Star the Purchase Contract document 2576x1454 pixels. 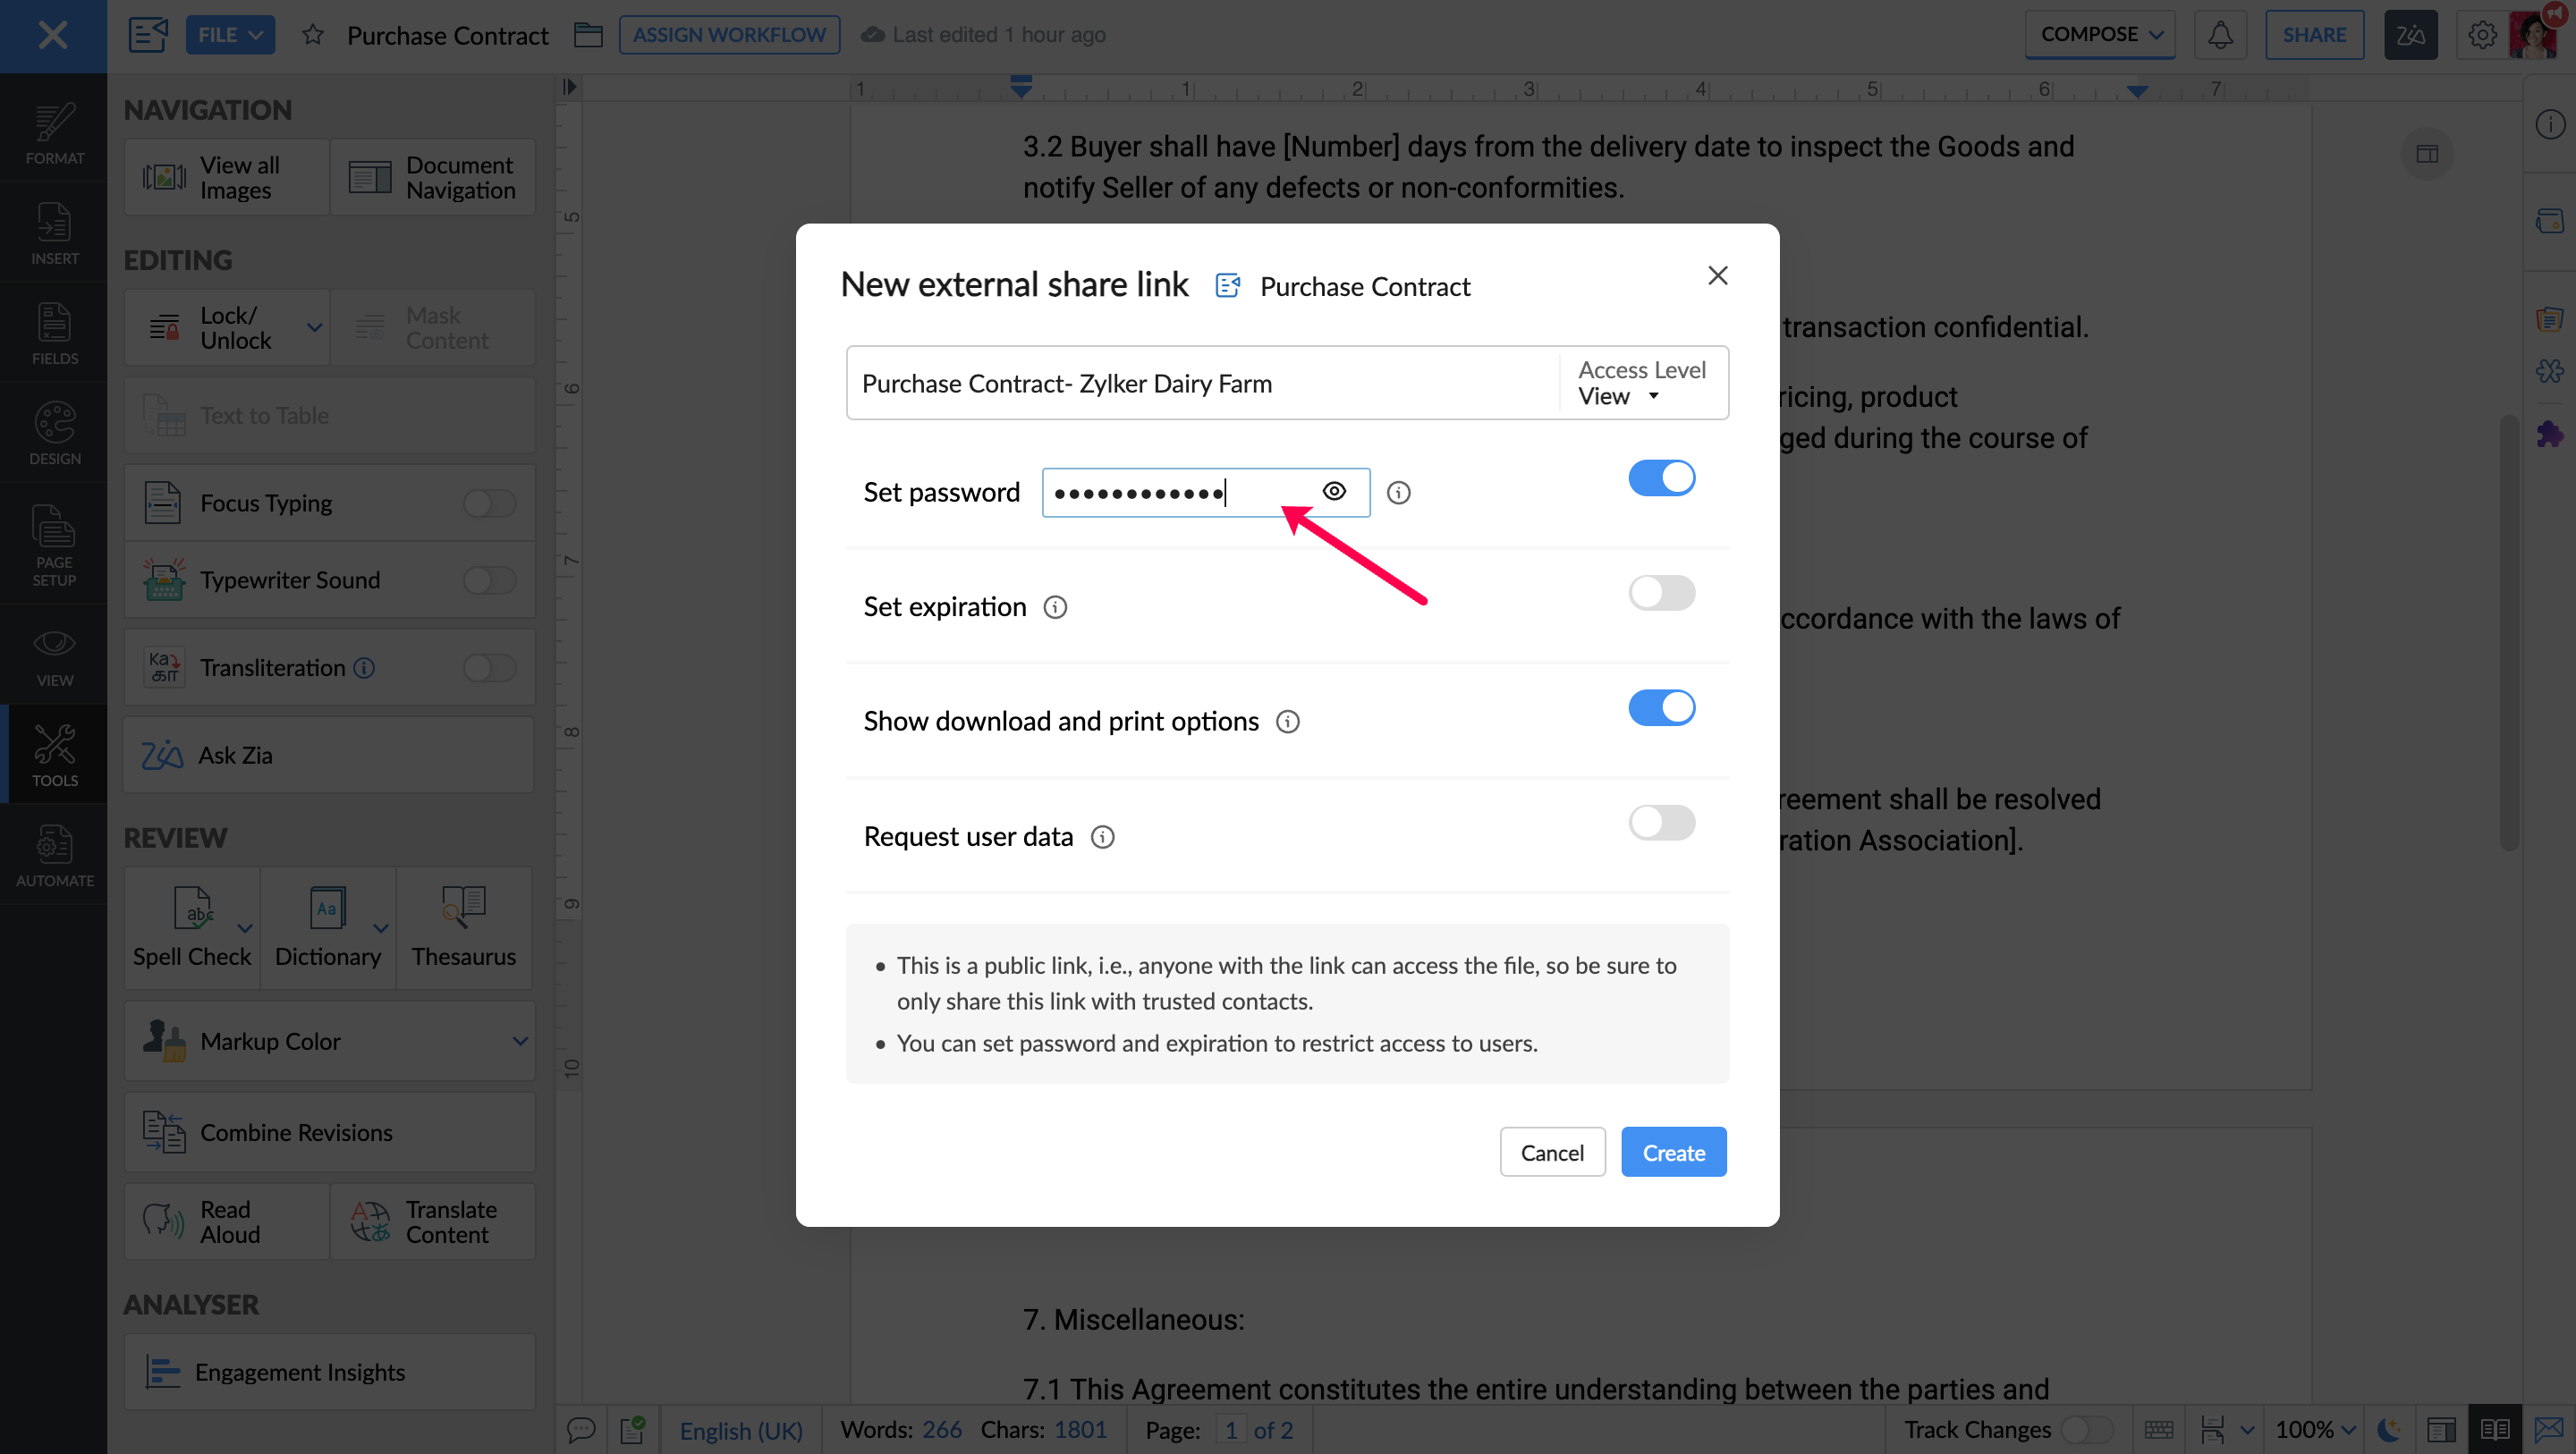pos(313,35)
